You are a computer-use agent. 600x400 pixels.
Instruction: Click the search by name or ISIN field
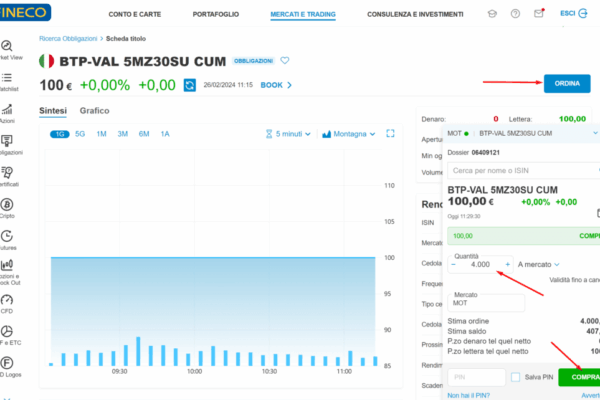point(520,171)
